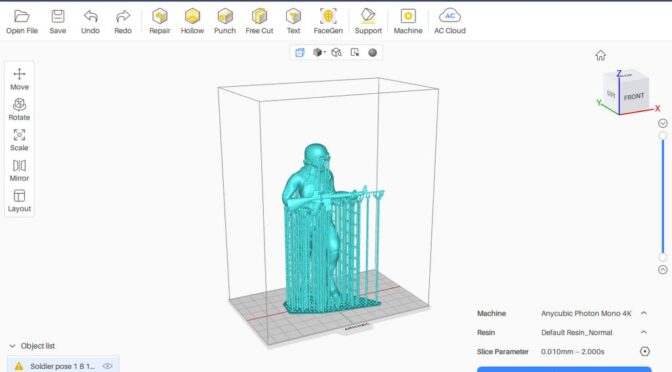Open the Layout tool
This screenshot has height=372, width=672.
19,201
